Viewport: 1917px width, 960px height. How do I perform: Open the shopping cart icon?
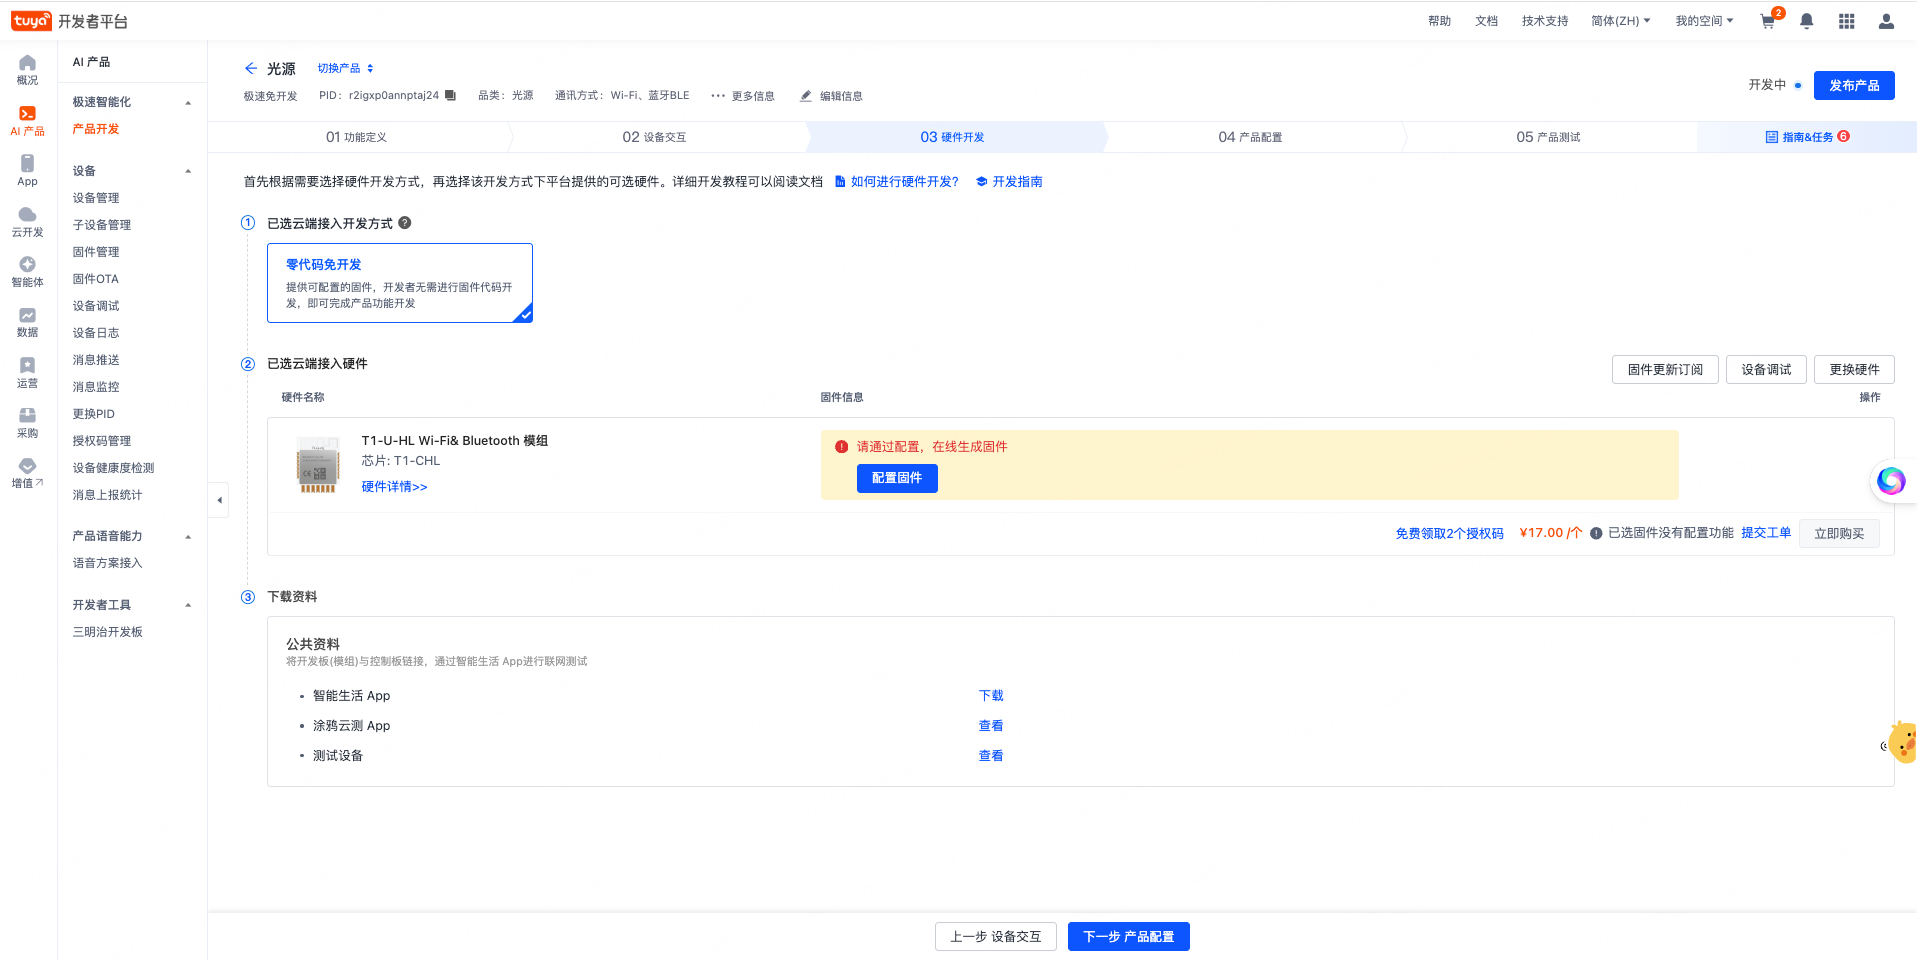tap(1768, 21)
